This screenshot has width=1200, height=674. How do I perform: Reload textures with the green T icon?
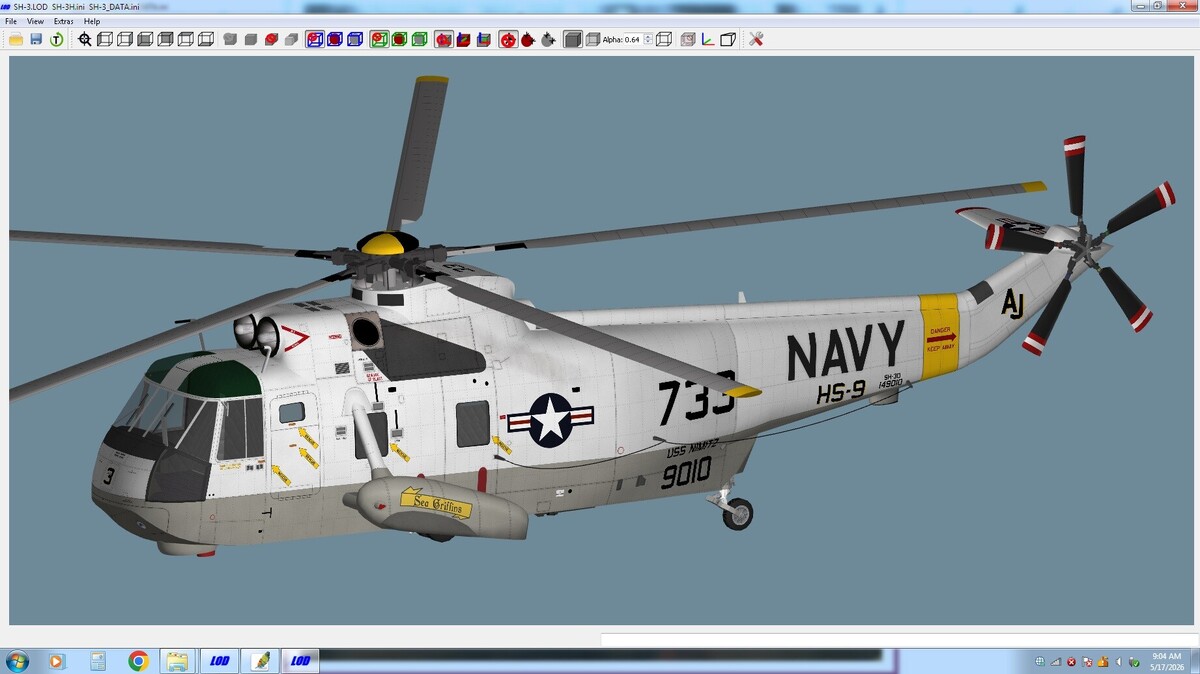[57, 39]
